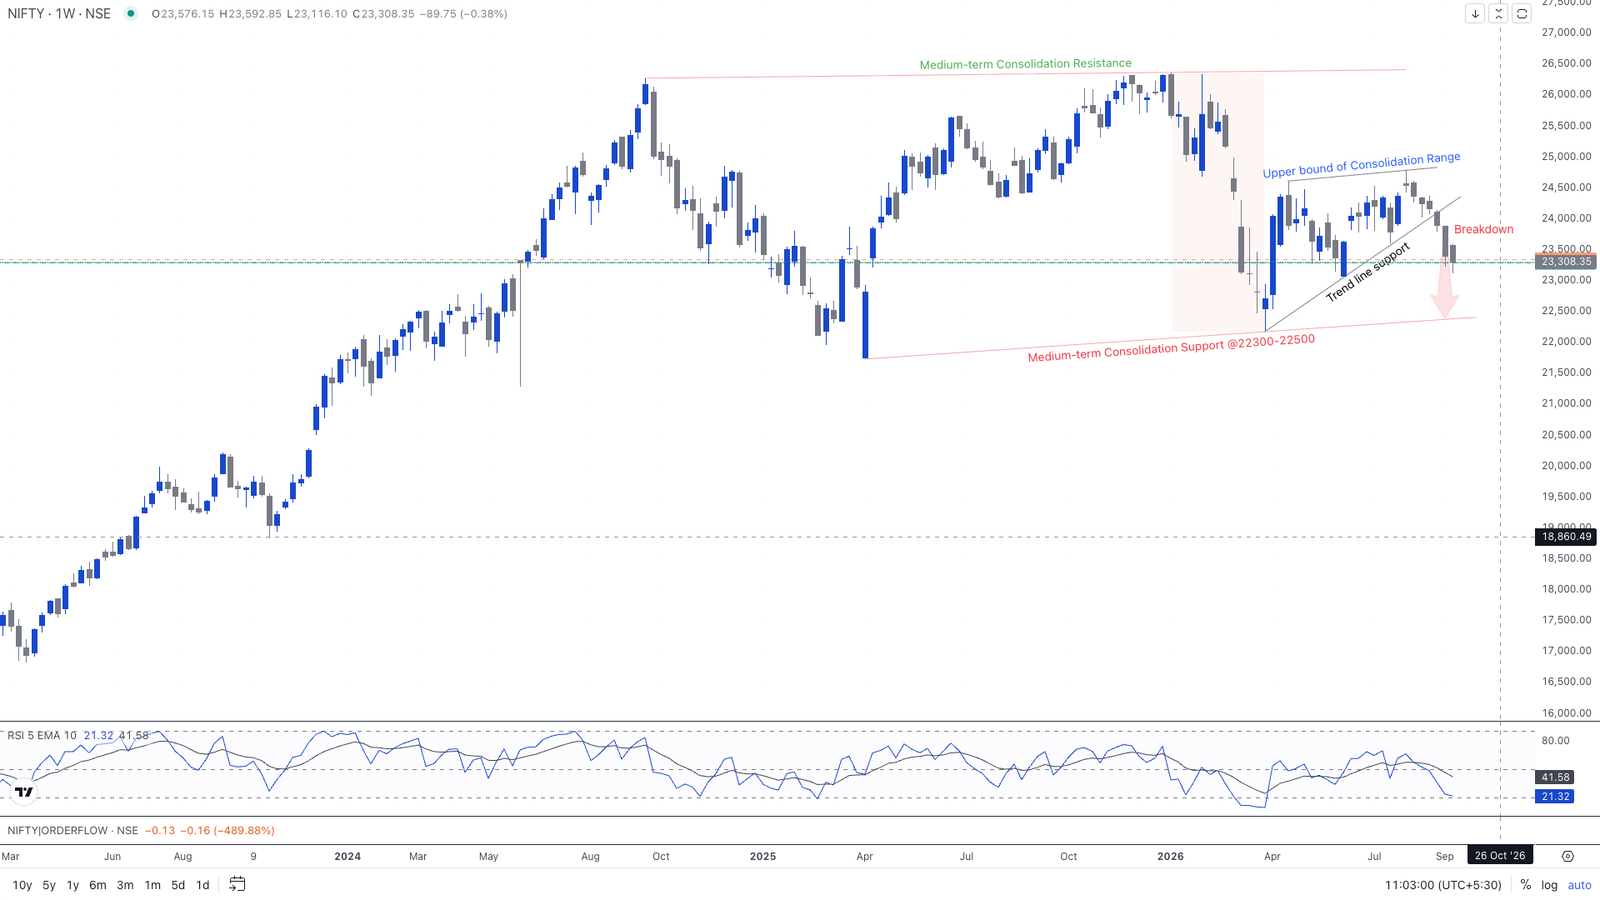Click the 27,000.00 price scale label
Viewport: 1600px width, 900px height.
tap(1567, 33)
